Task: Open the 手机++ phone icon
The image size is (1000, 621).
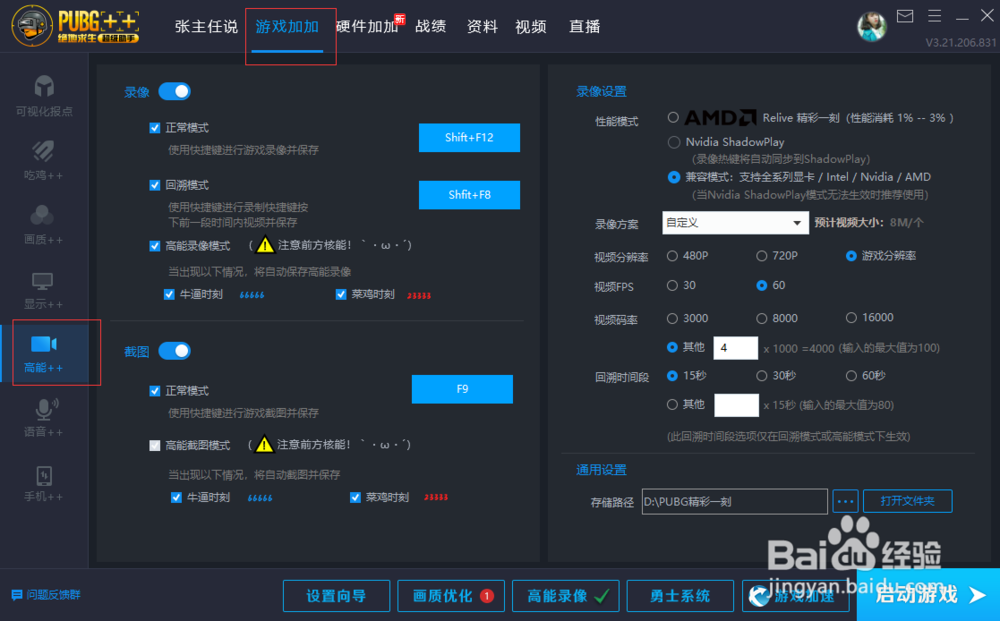Action: coord(44,476)
